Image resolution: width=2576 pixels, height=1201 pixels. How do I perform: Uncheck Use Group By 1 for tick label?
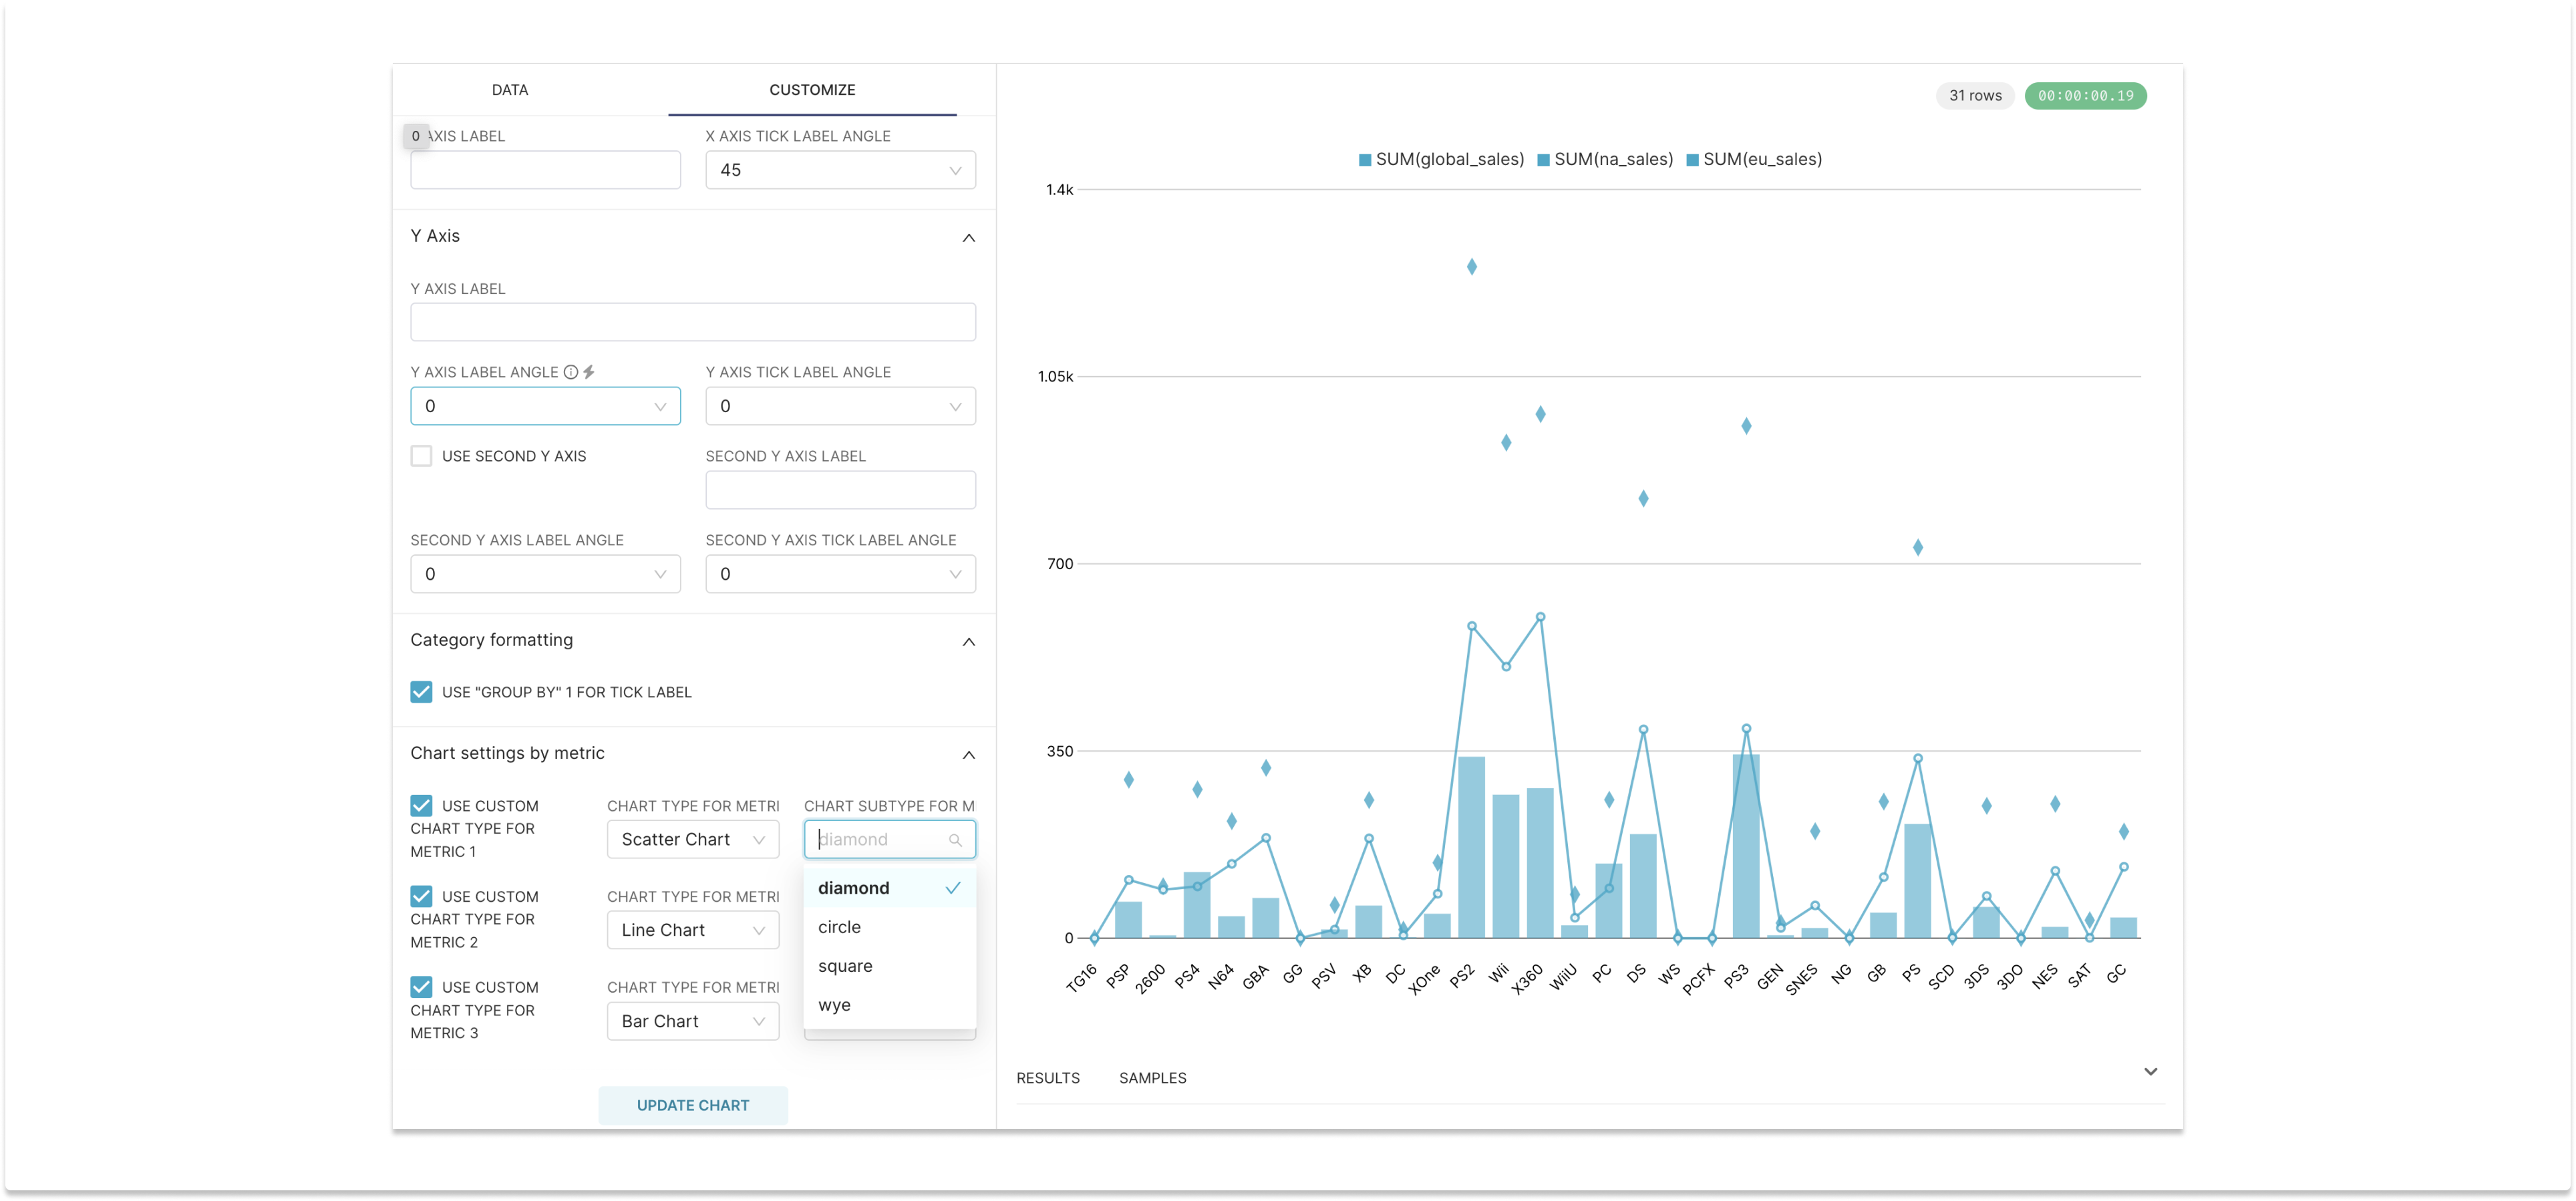click(x=421, y=692)
